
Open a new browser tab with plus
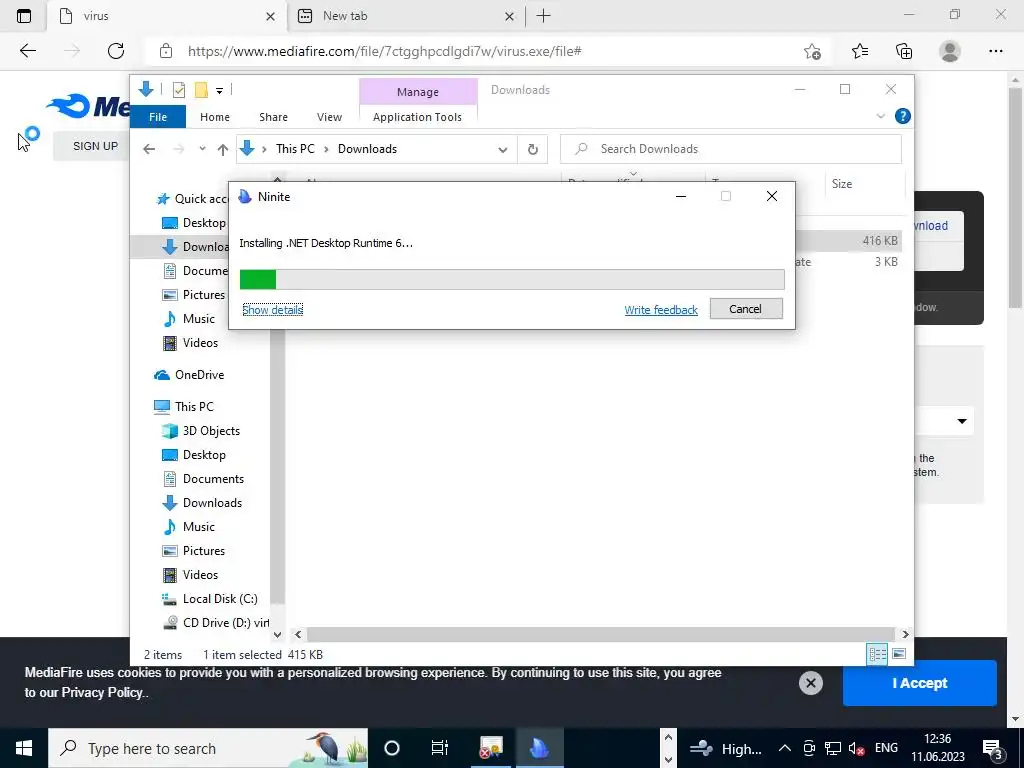click(x=543, y=16)
